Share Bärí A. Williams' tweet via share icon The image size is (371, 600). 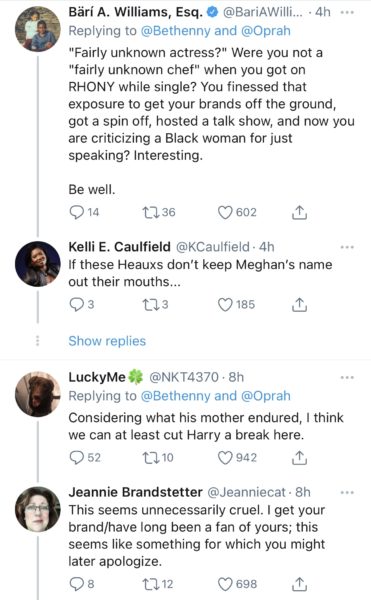point(299,212)
